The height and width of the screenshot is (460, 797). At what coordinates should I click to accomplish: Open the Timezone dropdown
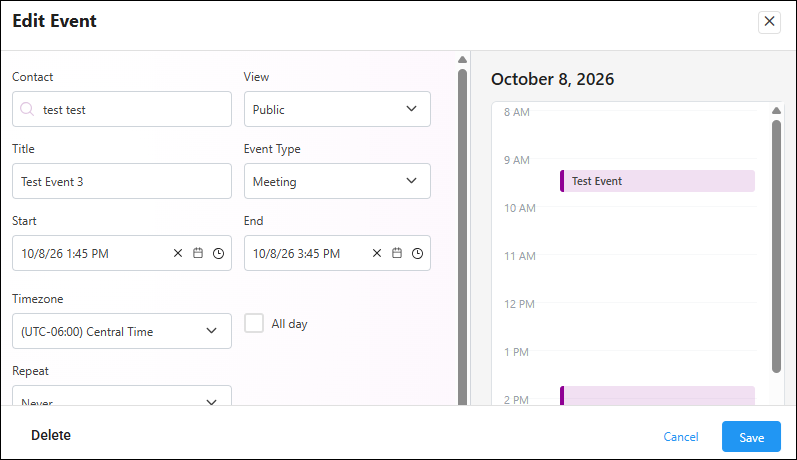(122, 331)
